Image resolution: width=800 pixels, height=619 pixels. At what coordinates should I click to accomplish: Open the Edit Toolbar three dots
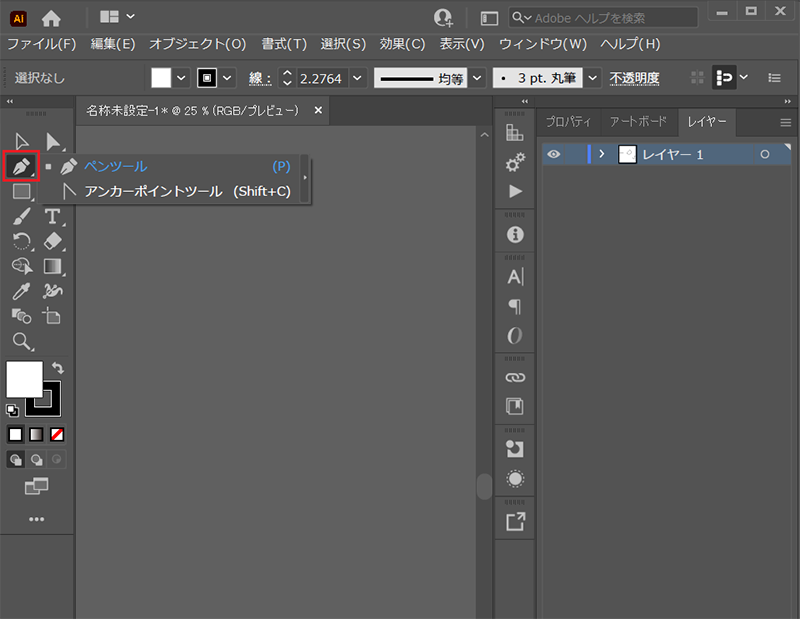[x=36, y=519]
